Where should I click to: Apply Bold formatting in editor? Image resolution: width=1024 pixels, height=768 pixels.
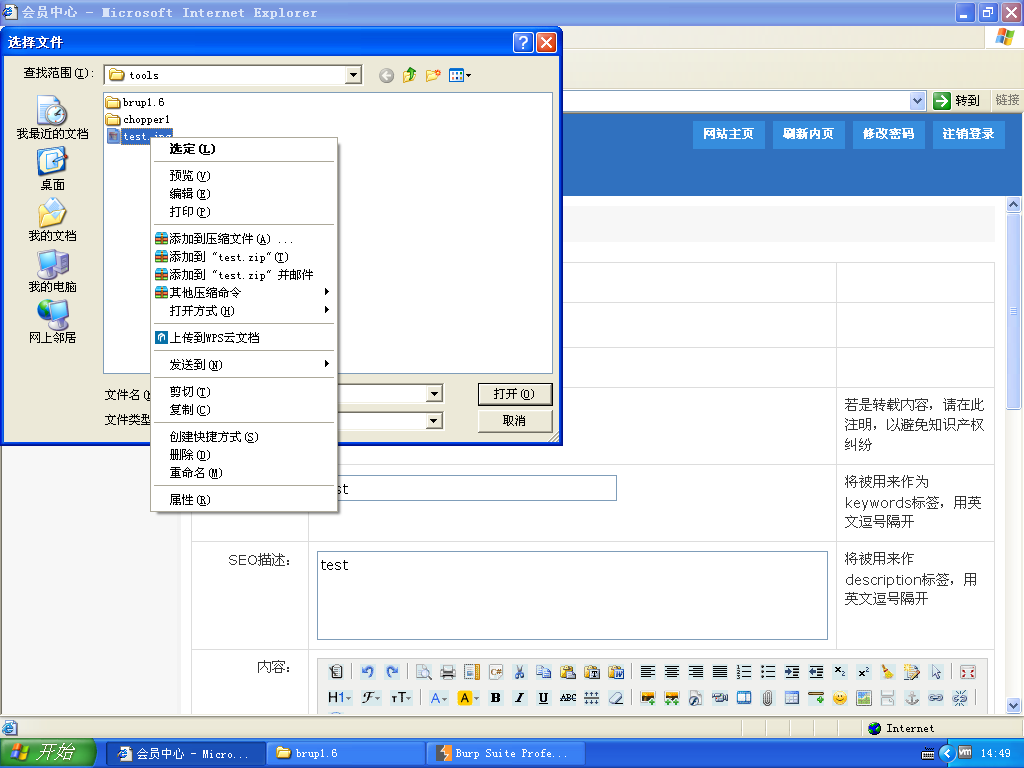pos(495,697)
